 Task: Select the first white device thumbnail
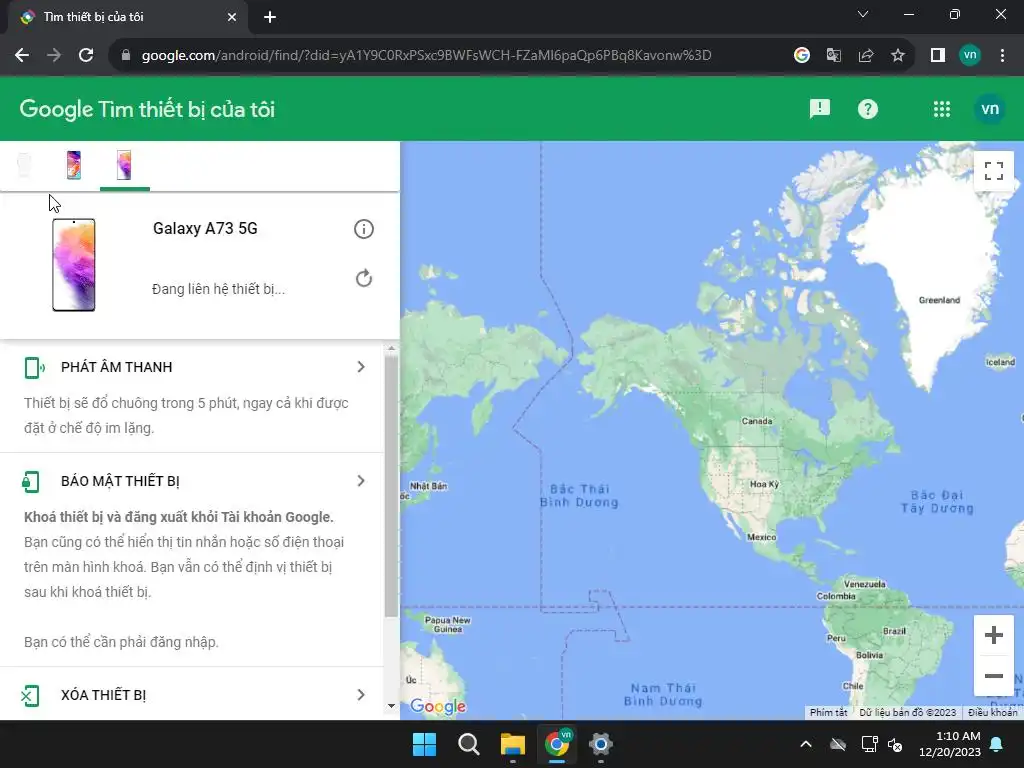(x=24, y=165)
